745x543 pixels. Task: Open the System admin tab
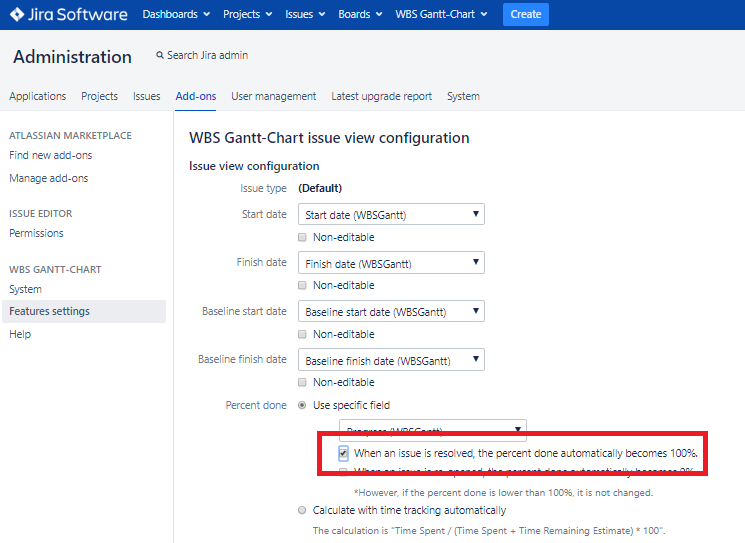point(463,96)
